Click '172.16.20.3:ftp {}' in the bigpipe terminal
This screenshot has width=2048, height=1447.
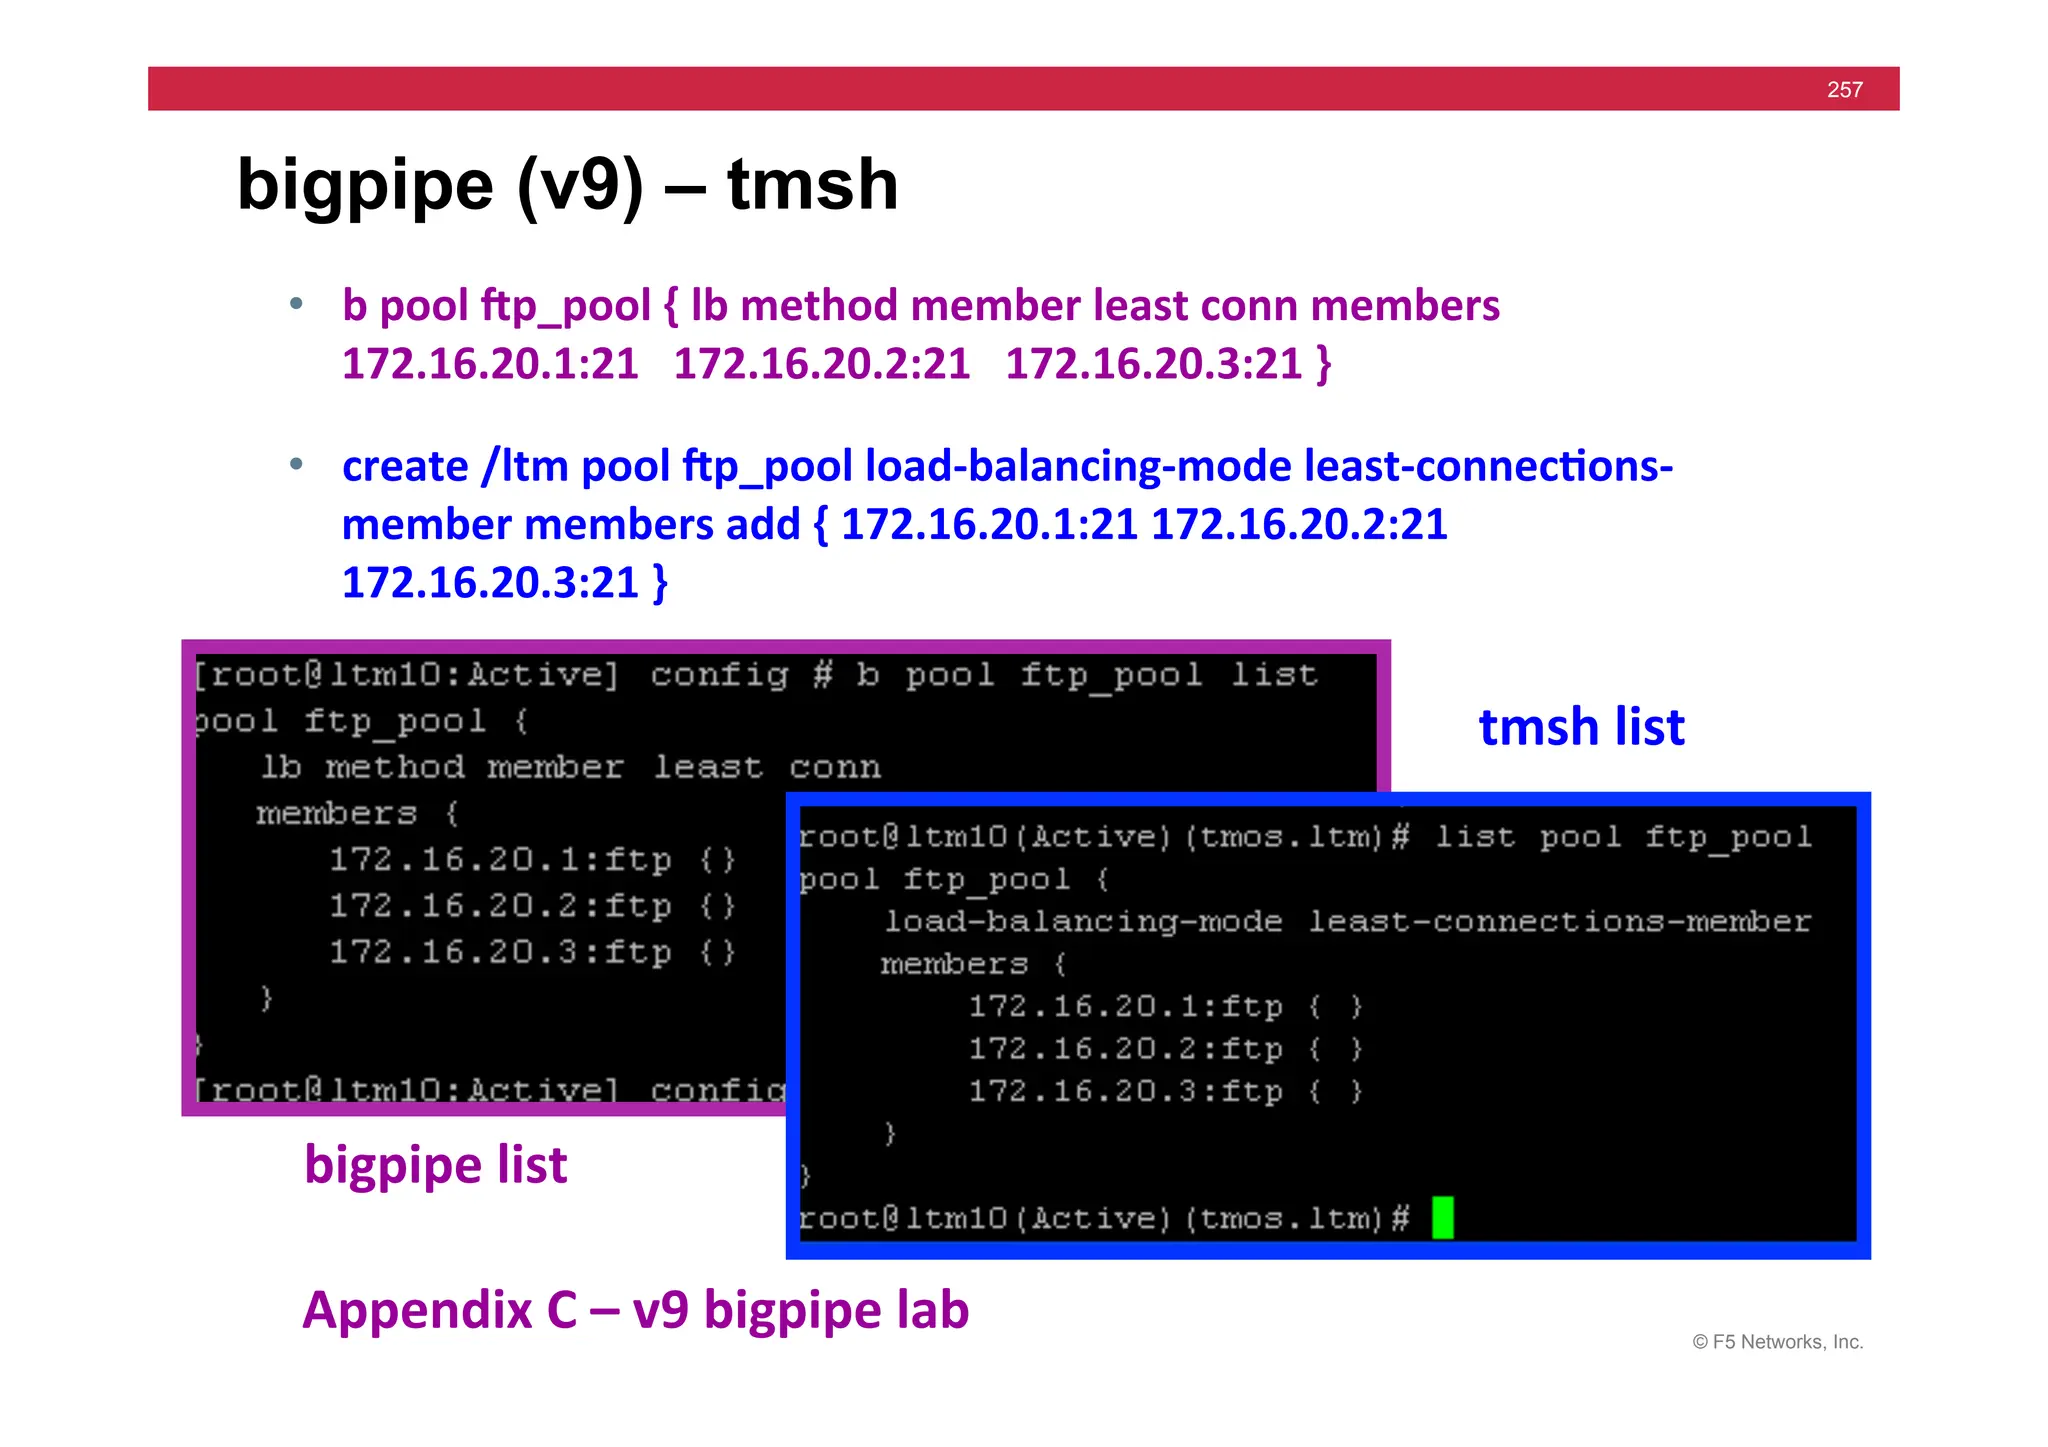[533, 952]
